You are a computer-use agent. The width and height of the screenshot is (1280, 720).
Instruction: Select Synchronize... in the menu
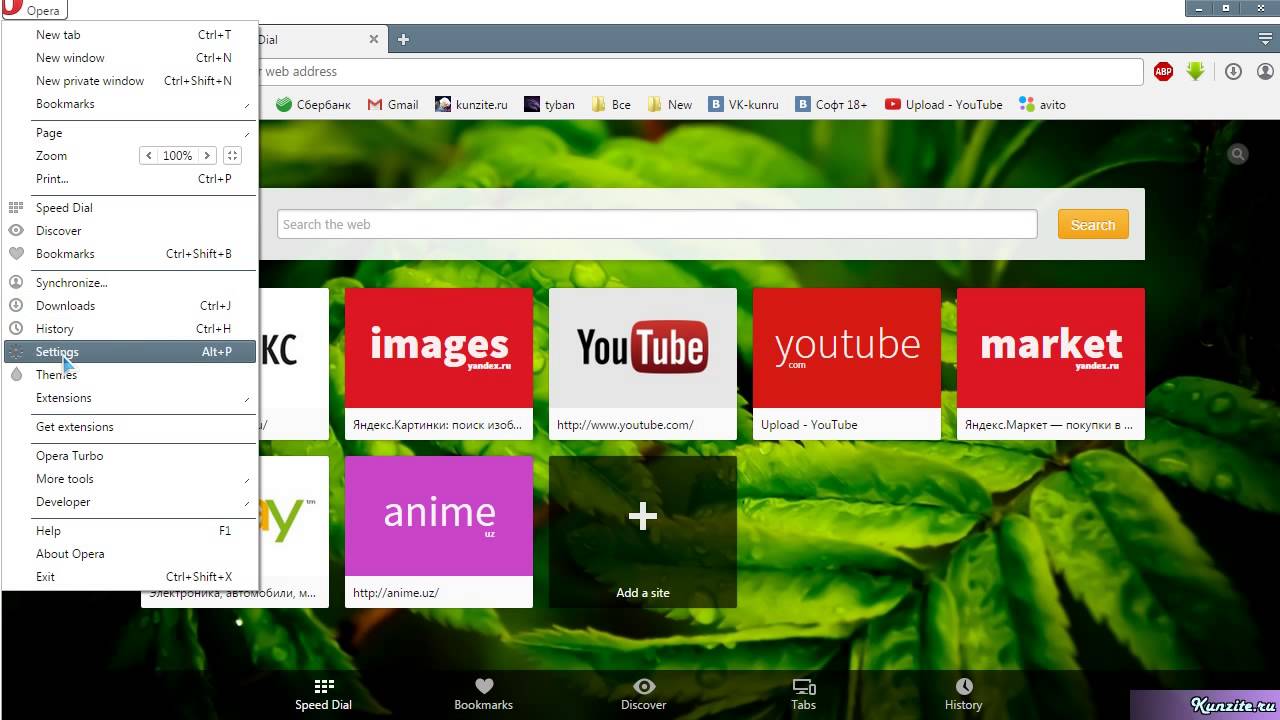130,283
